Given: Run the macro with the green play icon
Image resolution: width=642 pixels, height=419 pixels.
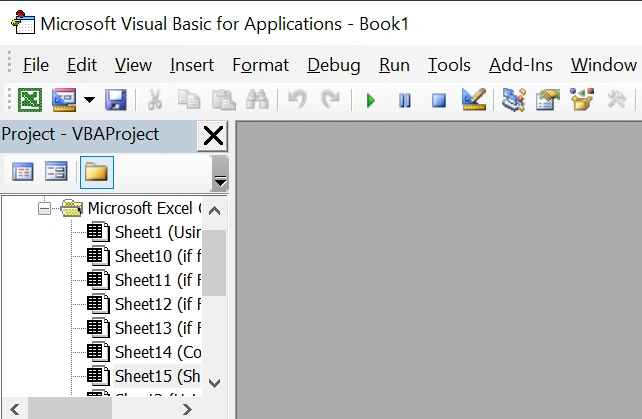Looking at the screenshot, I should (x=371, y=100).
